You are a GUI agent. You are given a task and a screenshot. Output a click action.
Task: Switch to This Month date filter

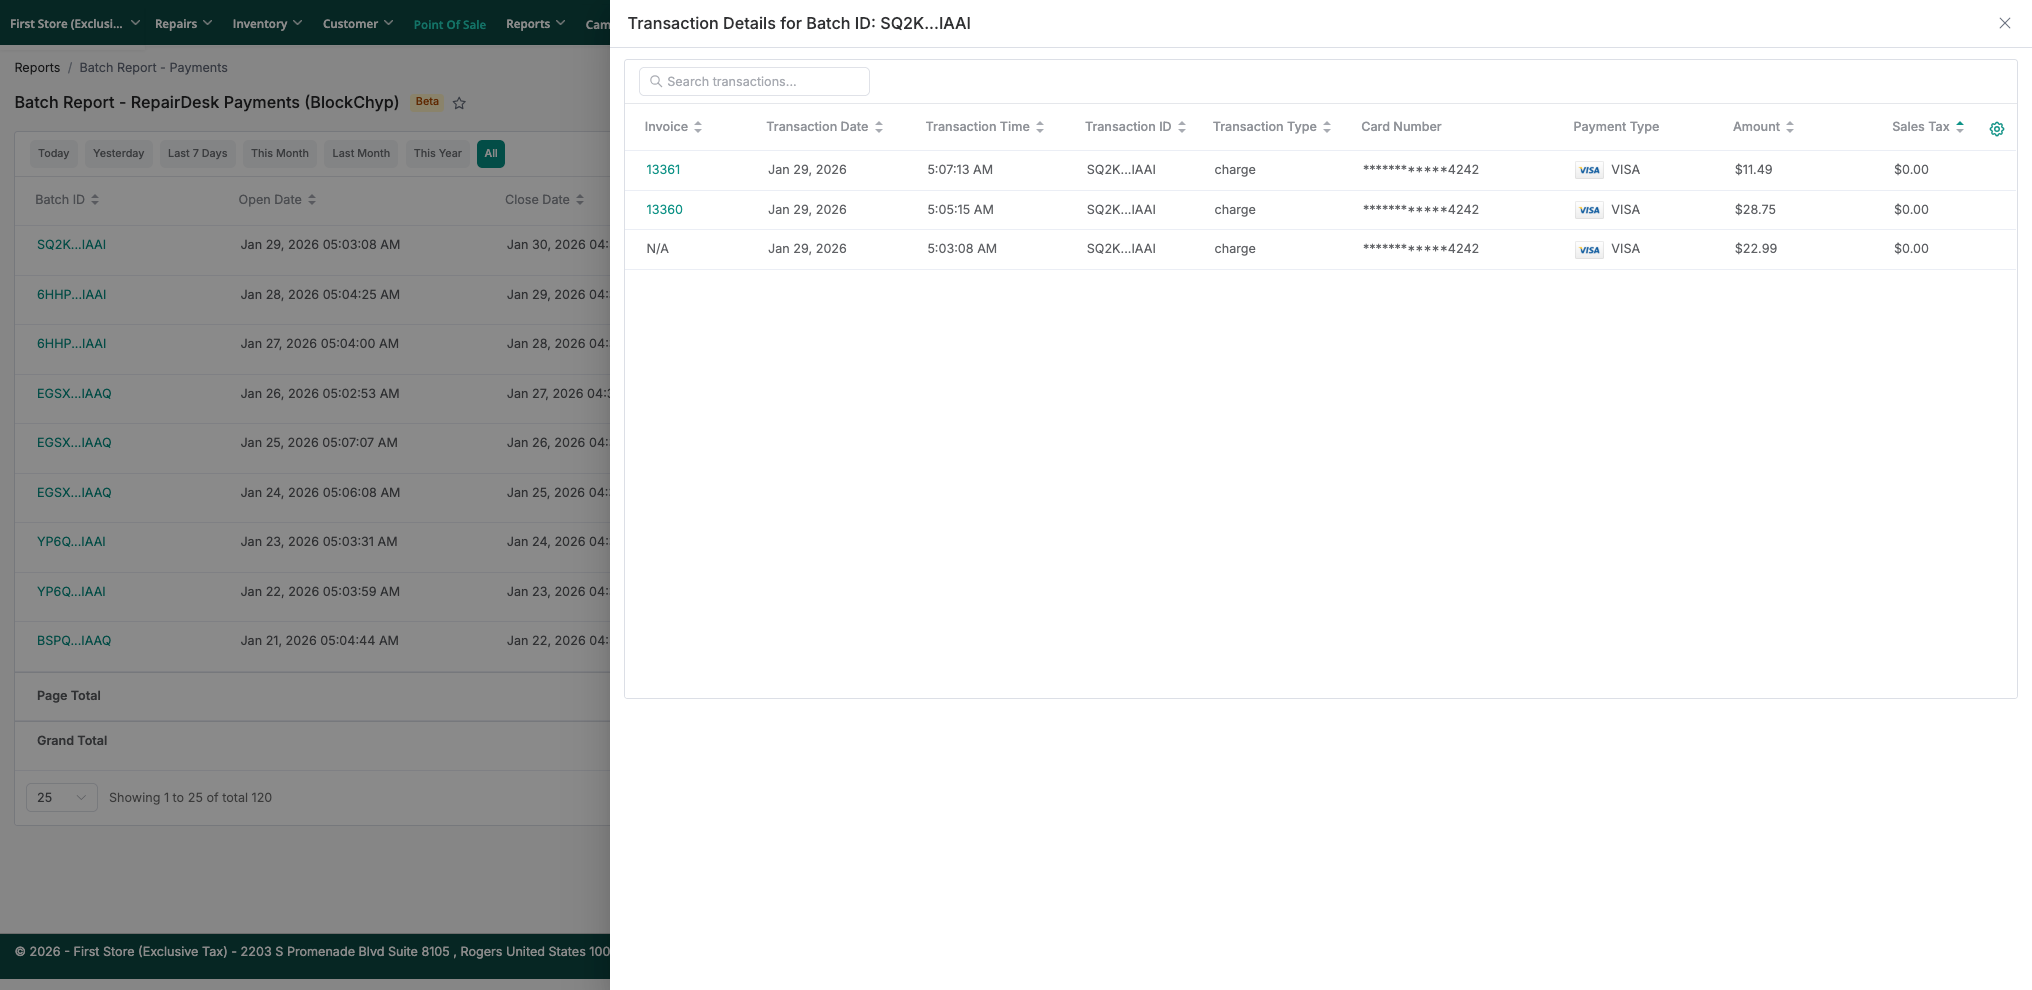tap(279, 154)
